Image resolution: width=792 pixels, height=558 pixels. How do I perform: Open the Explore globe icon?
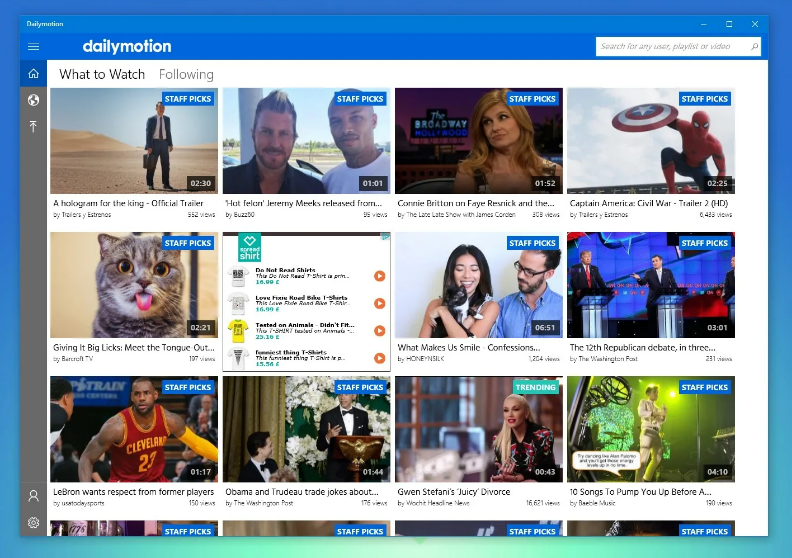(x=33, y=100)
